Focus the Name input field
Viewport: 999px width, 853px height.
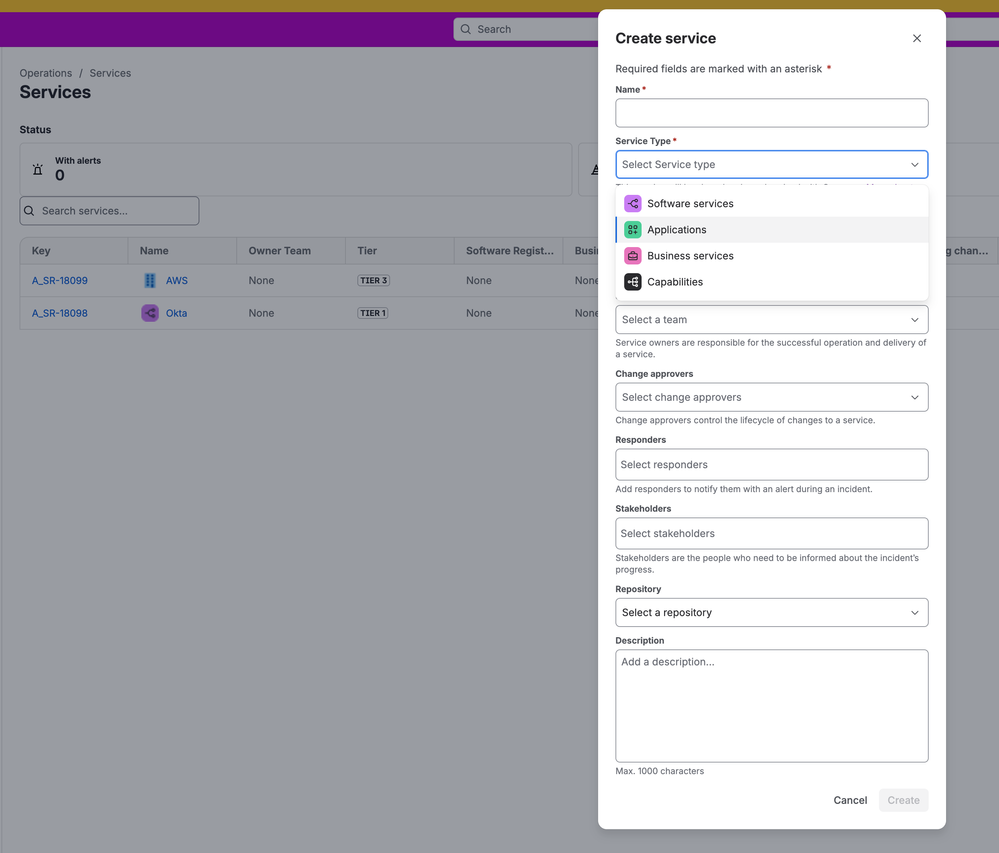pos(771,113)
